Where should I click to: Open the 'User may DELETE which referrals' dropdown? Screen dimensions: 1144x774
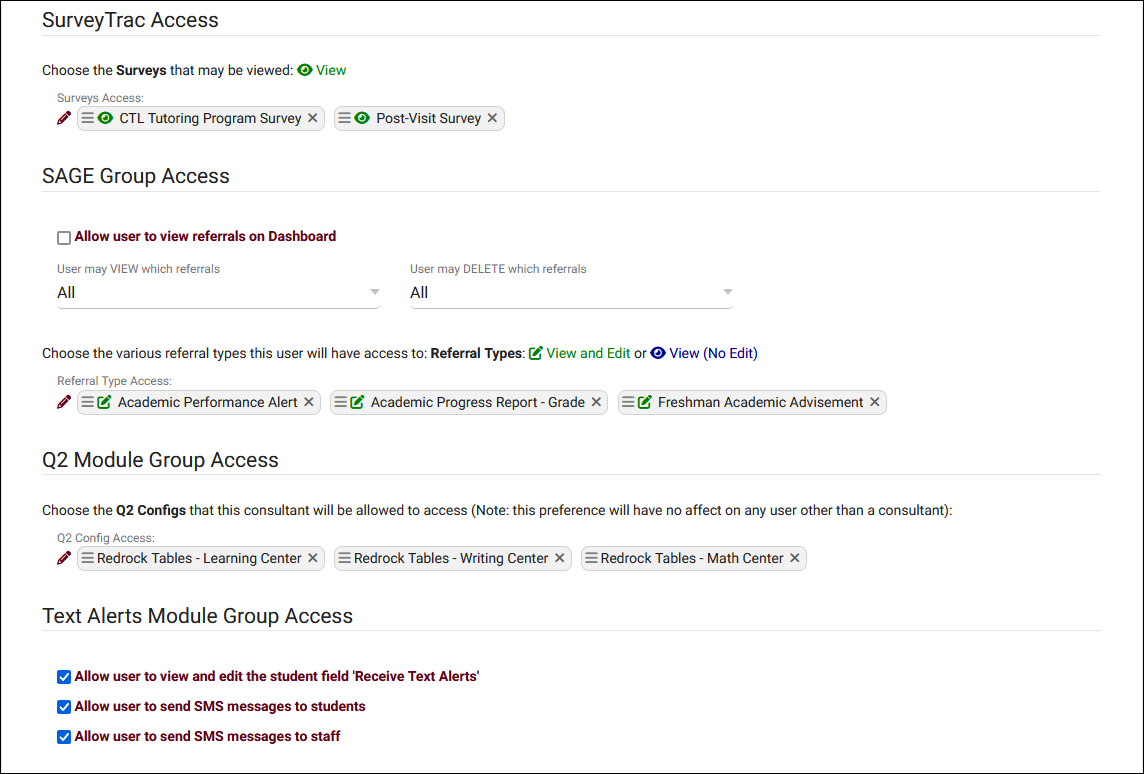pos(571,293)
